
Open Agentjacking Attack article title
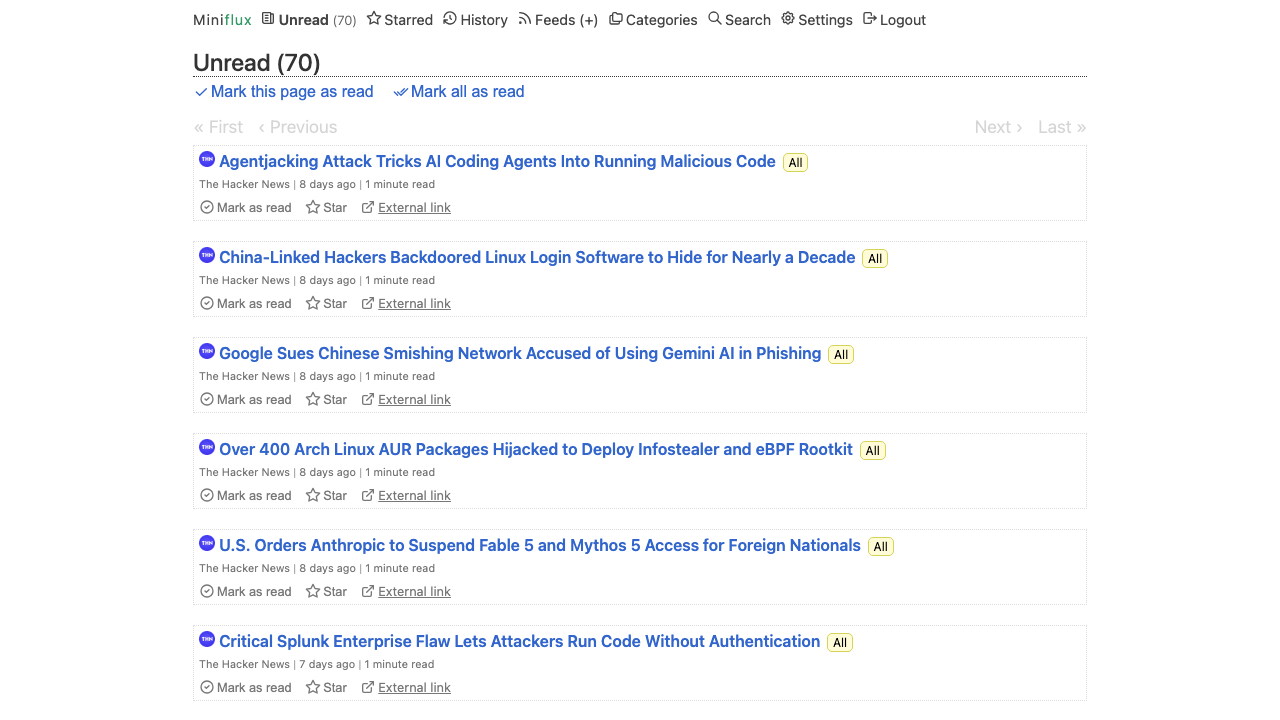[497, 162]
